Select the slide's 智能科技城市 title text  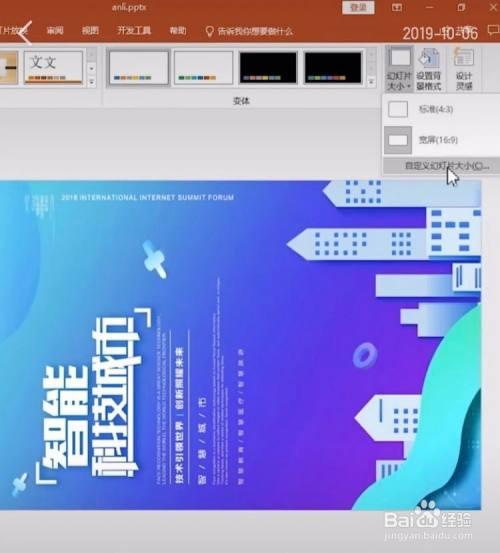click(x=94, y=395)
